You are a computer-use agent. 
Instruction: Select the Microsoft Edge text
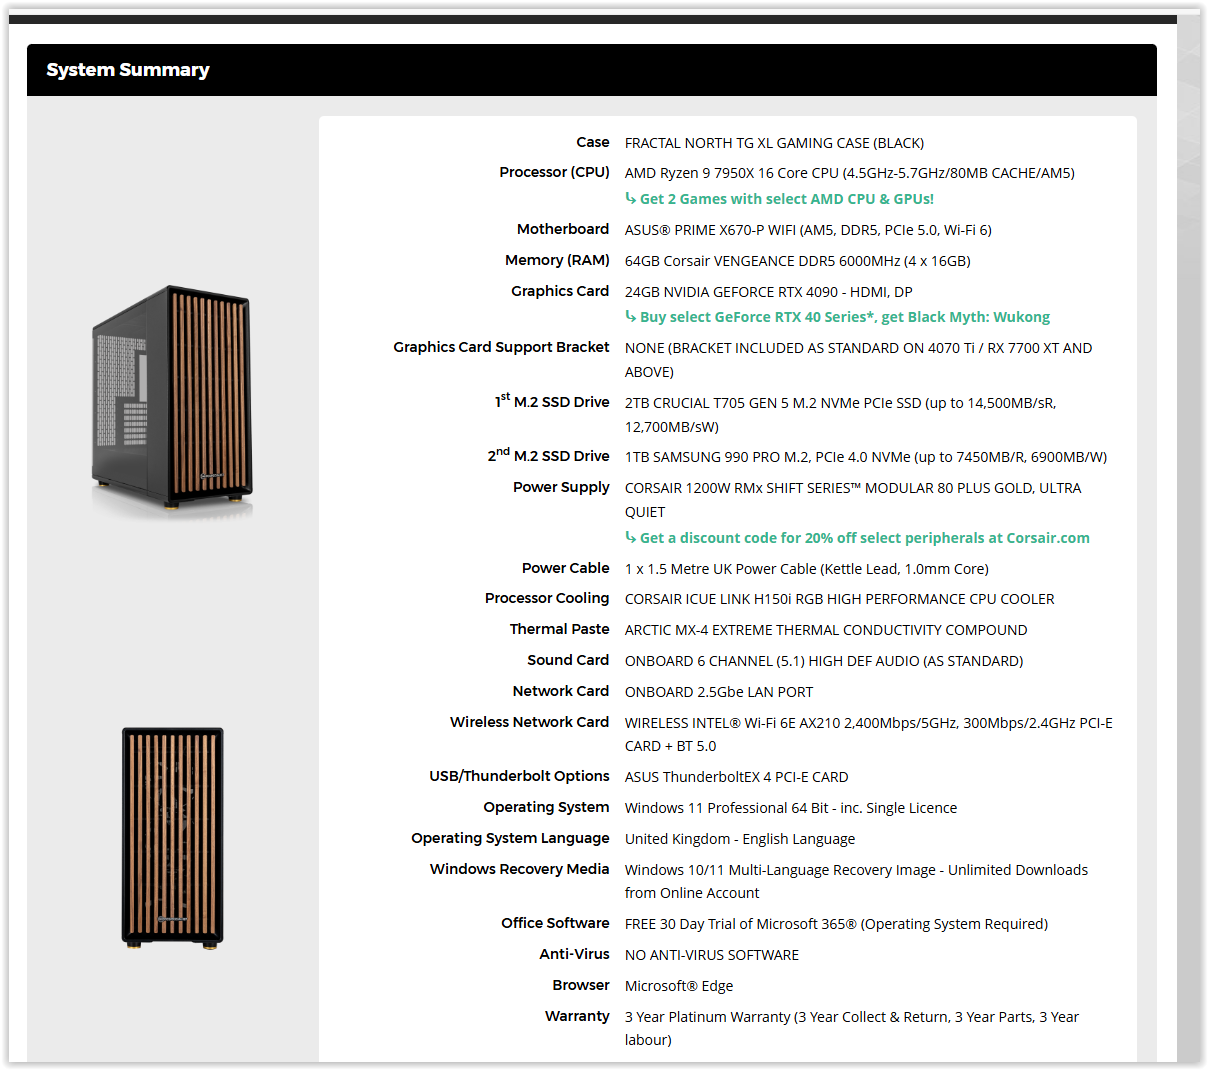click(x=679, y=986)
